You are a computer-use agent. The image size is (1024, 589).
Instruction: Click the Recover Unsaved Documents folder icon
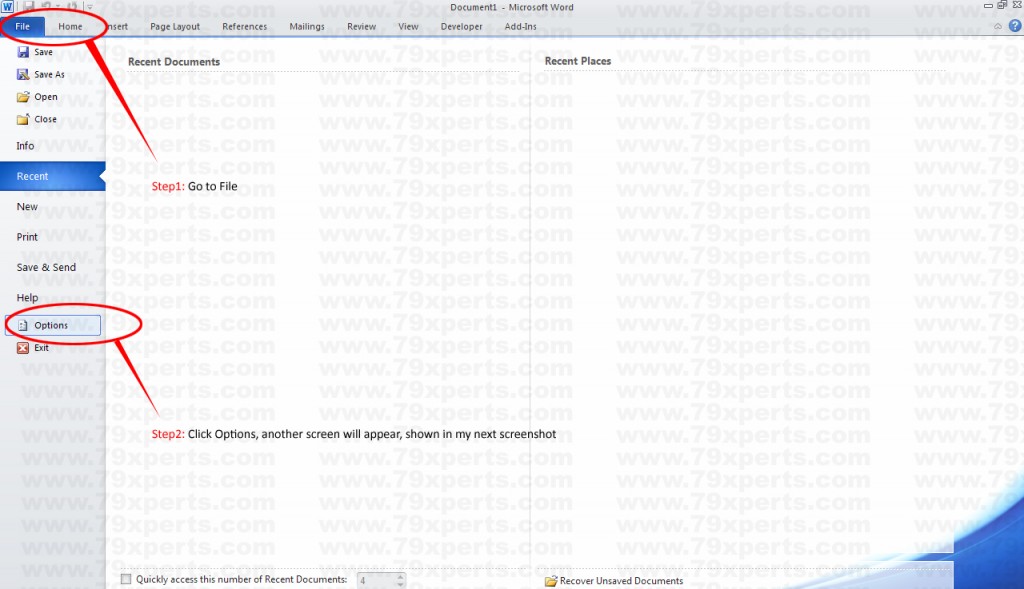pyautogui.click(x=551, y=581)
